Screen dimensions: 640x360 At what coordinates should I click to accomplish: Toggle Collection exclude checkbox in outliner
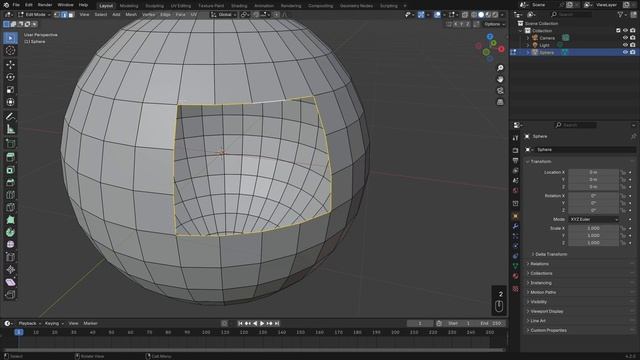618,31
